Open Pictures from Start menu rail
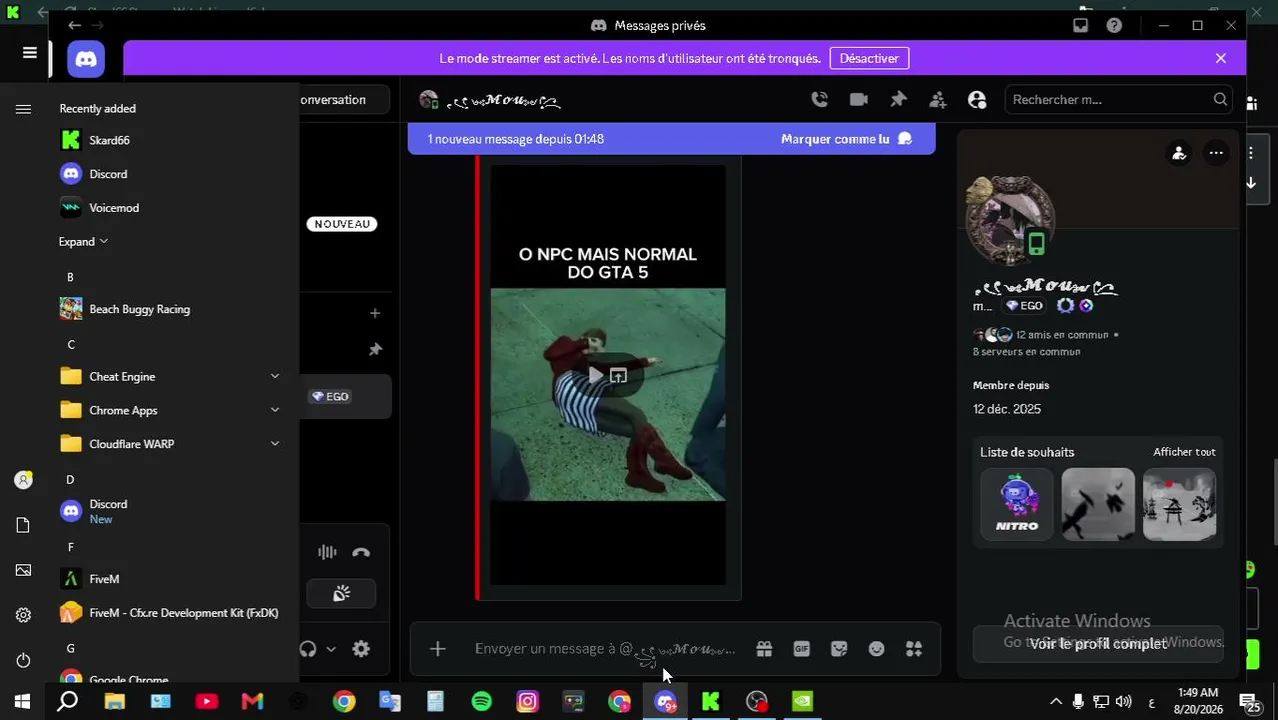Viewport: 1278px width, 720px height. click(23, 570)
